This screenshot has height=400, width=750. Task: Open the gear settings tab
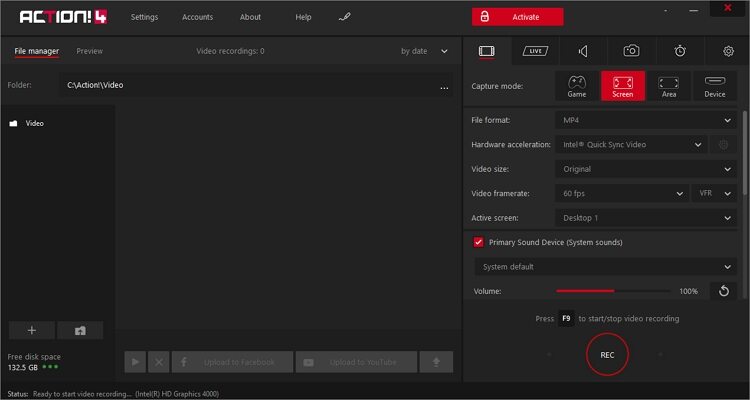(x=728, y=51)
